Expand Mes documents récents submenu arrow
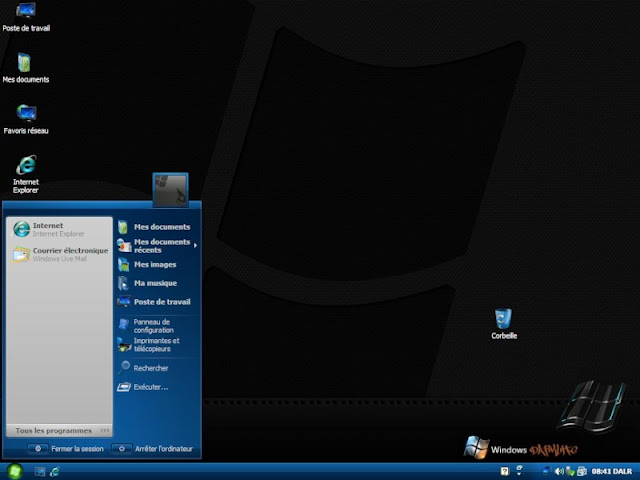 point(196,245)
